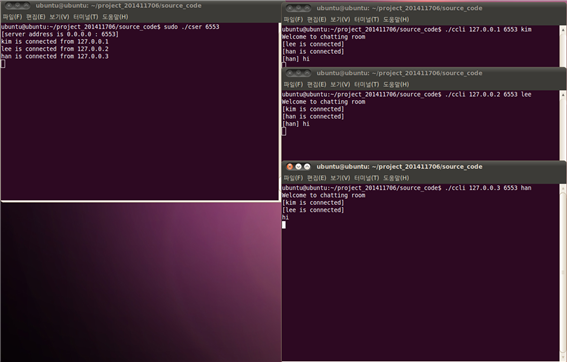Open 편집(E) menu in han client terminal

(316, 178)
